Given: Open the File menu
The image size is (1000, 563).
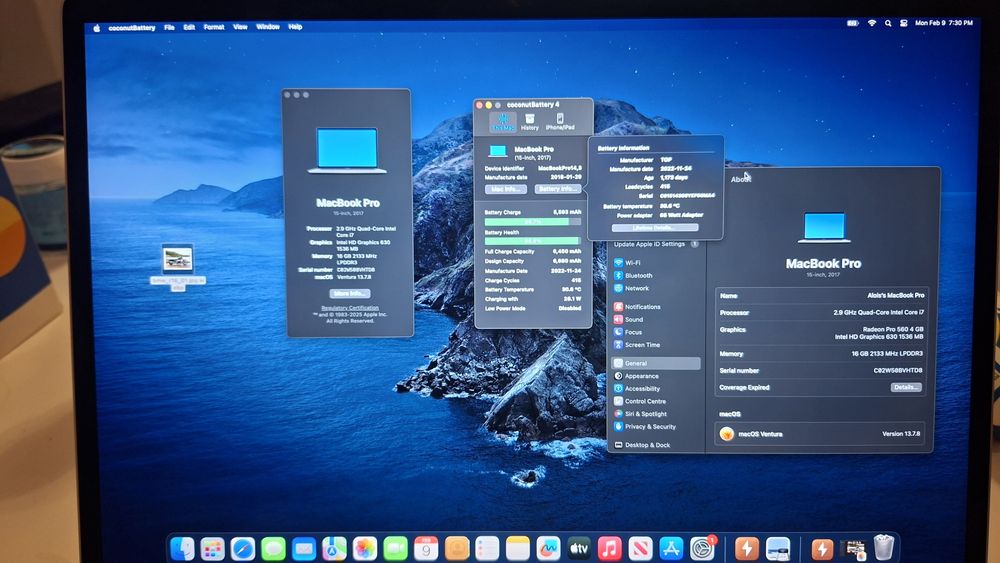Looking at the screenshot, I should 169,27.
